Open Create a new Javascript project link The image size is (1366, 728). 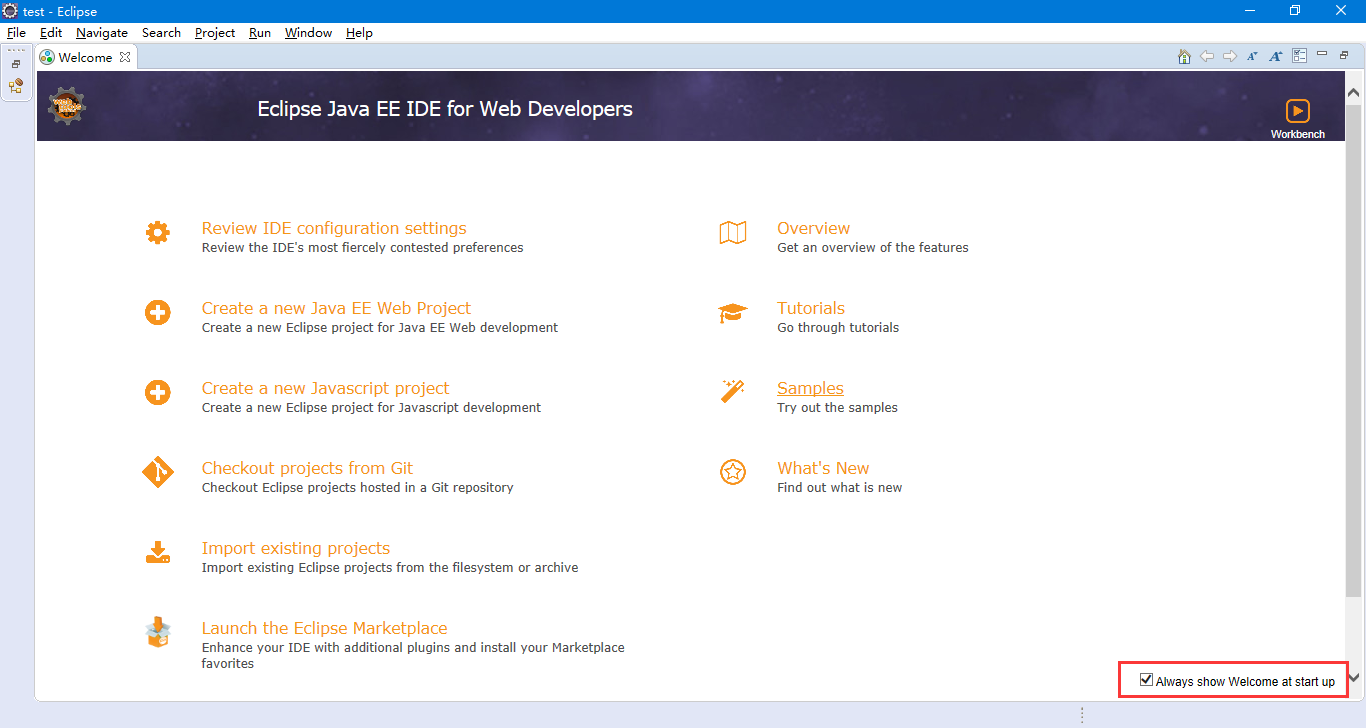325,388
